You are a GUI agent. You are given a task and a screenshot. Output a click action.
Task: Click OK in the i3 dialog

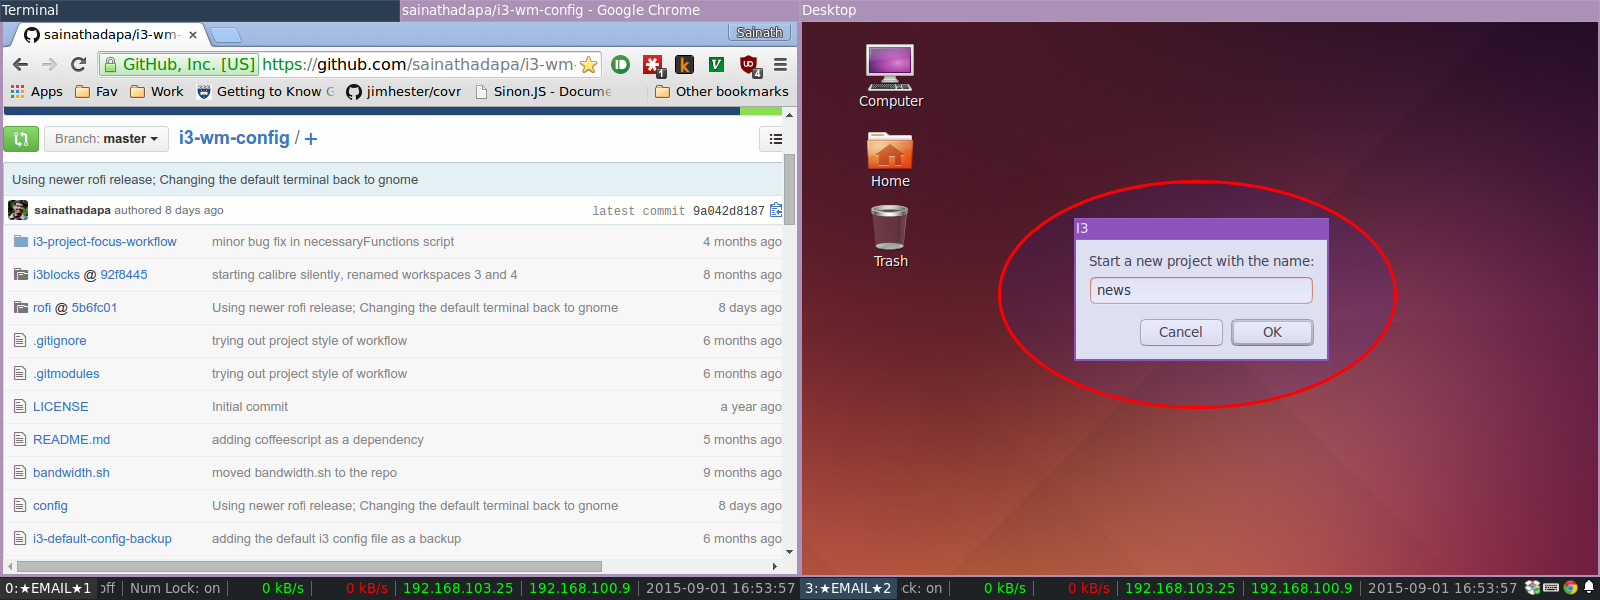[1272, 332]
